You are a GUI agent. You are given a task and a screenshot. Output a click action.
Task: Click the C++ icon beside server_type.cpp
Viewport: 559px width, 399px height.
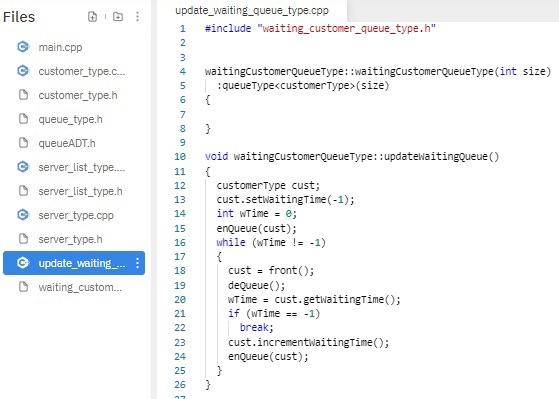[x=23, y=215]
